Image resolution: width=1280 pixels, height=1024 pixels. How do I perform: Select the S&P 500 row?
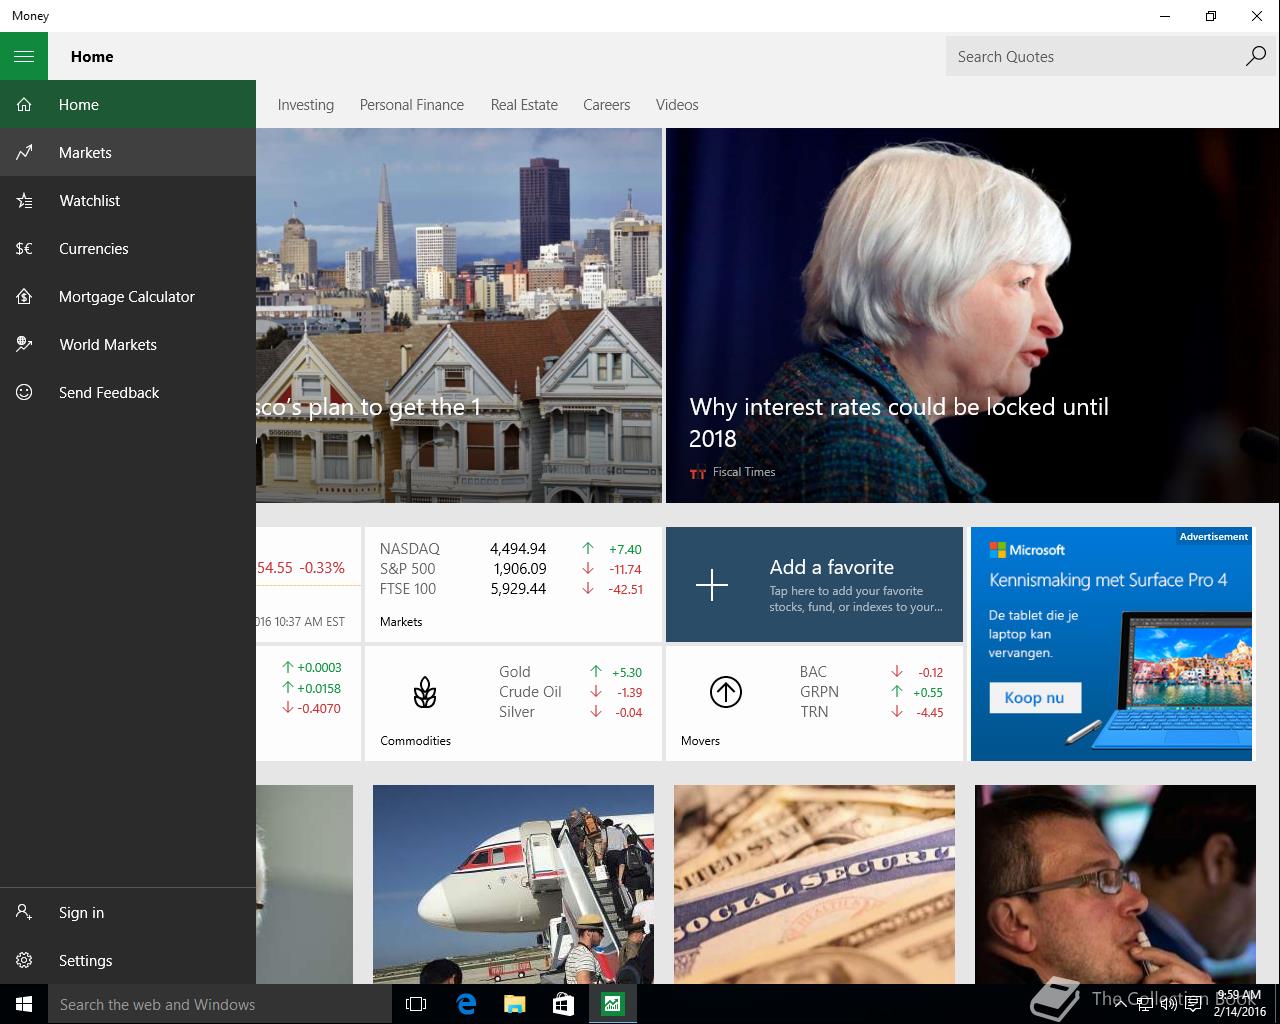pyautogui.click(x=511, y=568)
